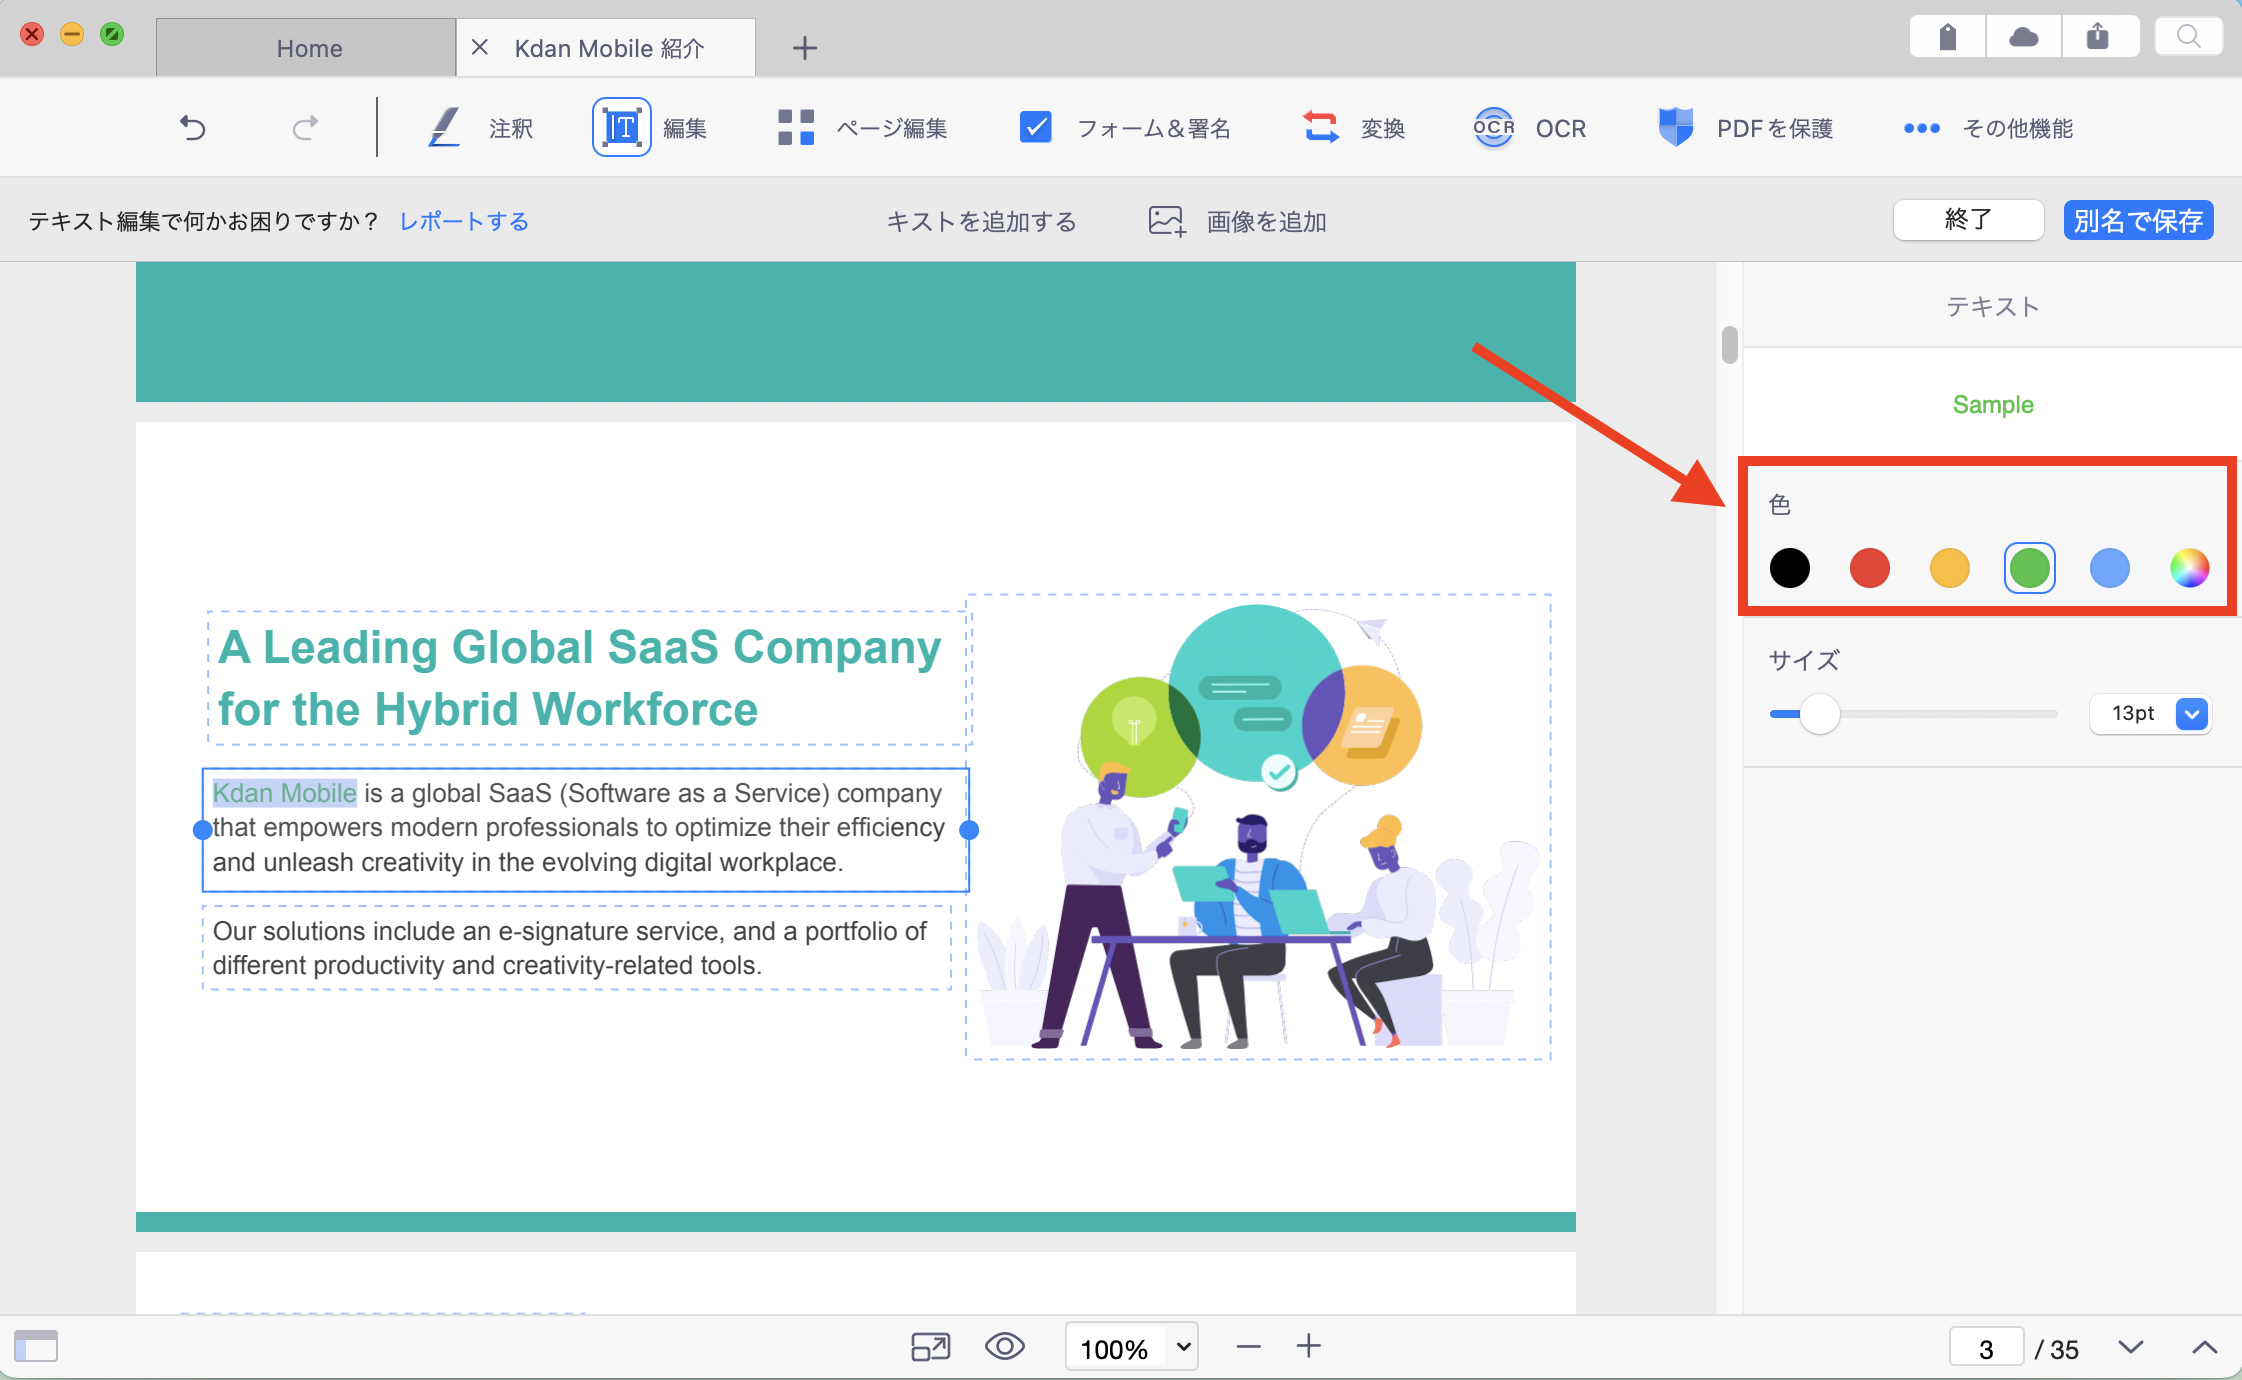
Task: Open the 13pt font size dropdown
Action: coord(2150,714)
